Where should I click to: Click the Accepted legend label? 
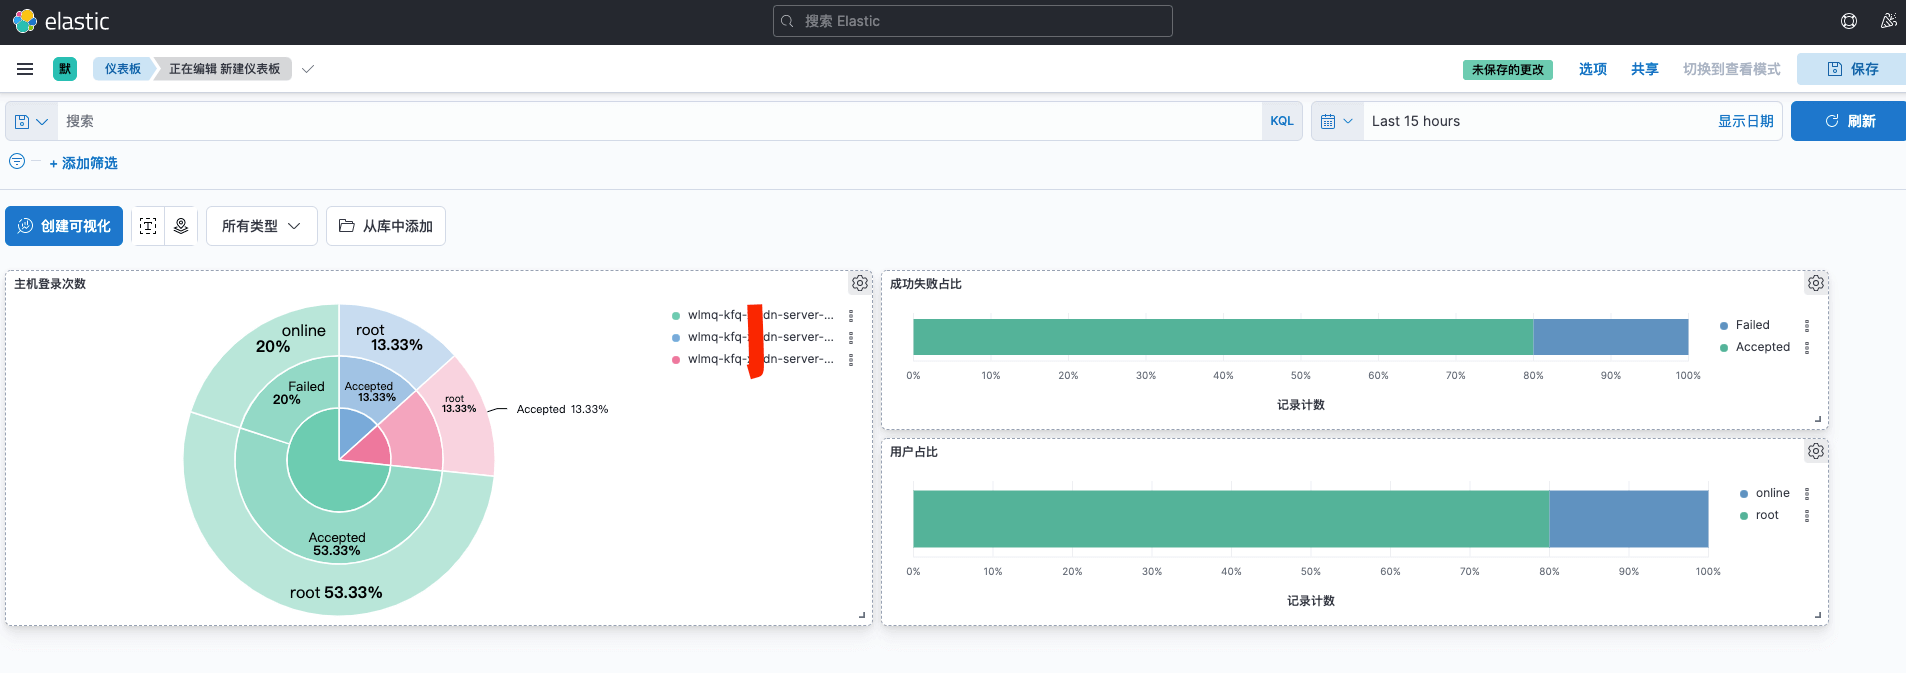1763,348
